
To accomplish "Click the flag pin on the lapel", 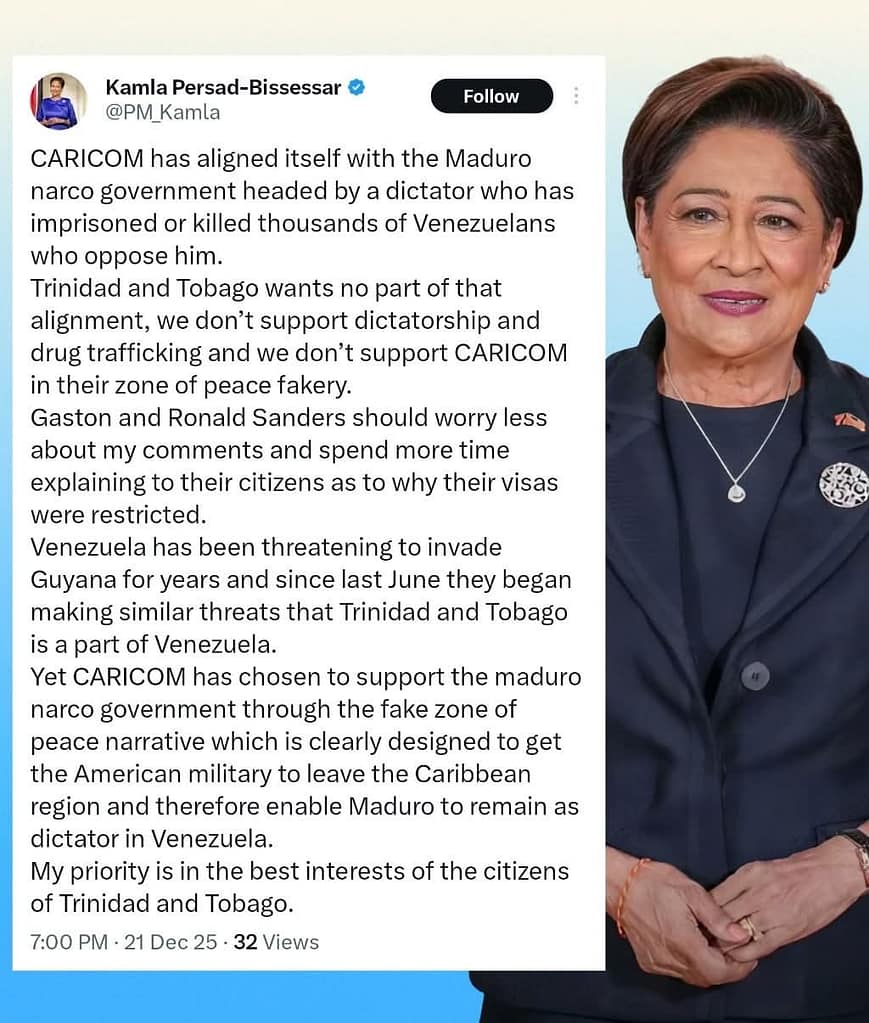I will pyautogui.click(x=851, y=421).
